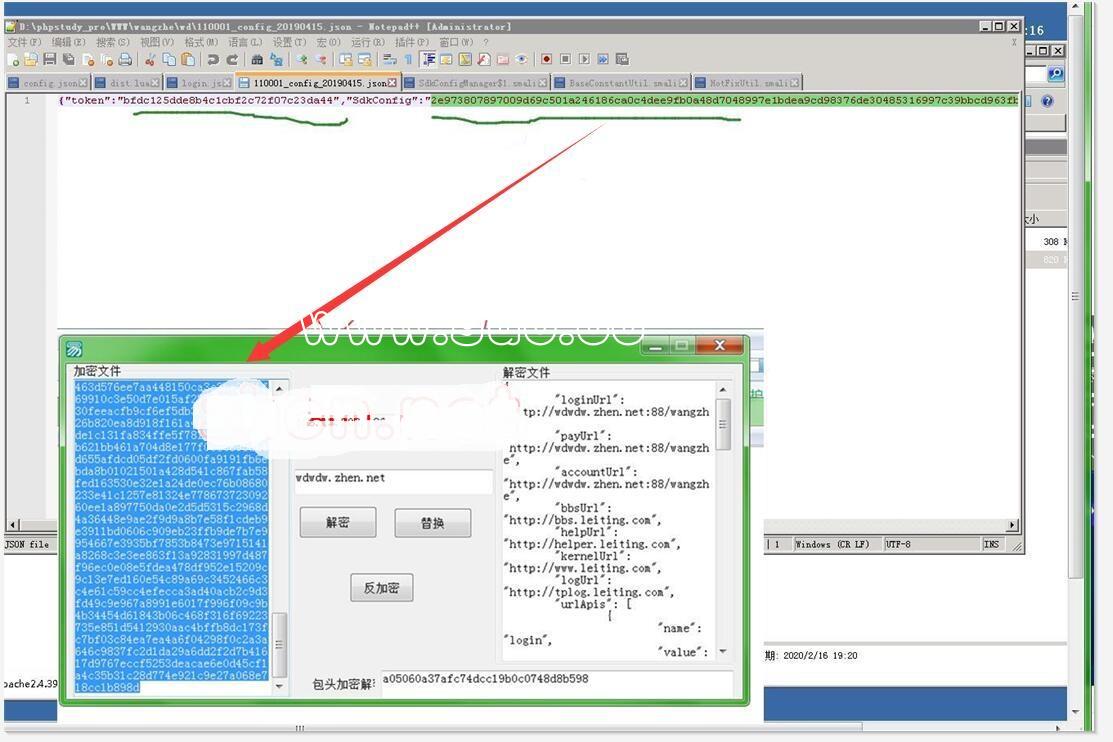Close the login.js tab
Viewport: 1113px width, 742px height.
[227, 83]
